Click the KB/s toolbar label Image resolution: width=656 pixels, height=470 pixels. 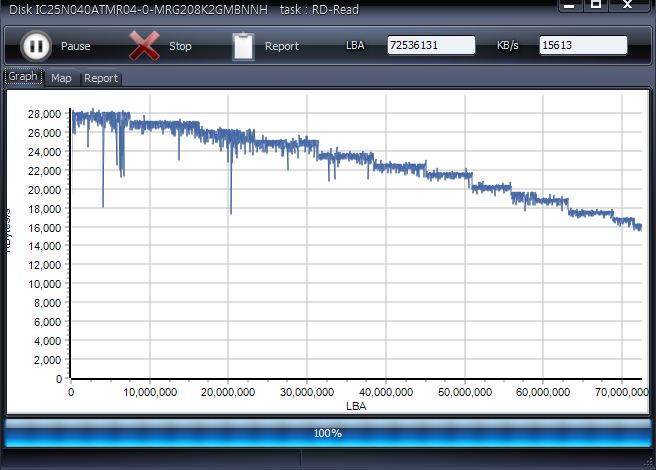click(508, 45)
